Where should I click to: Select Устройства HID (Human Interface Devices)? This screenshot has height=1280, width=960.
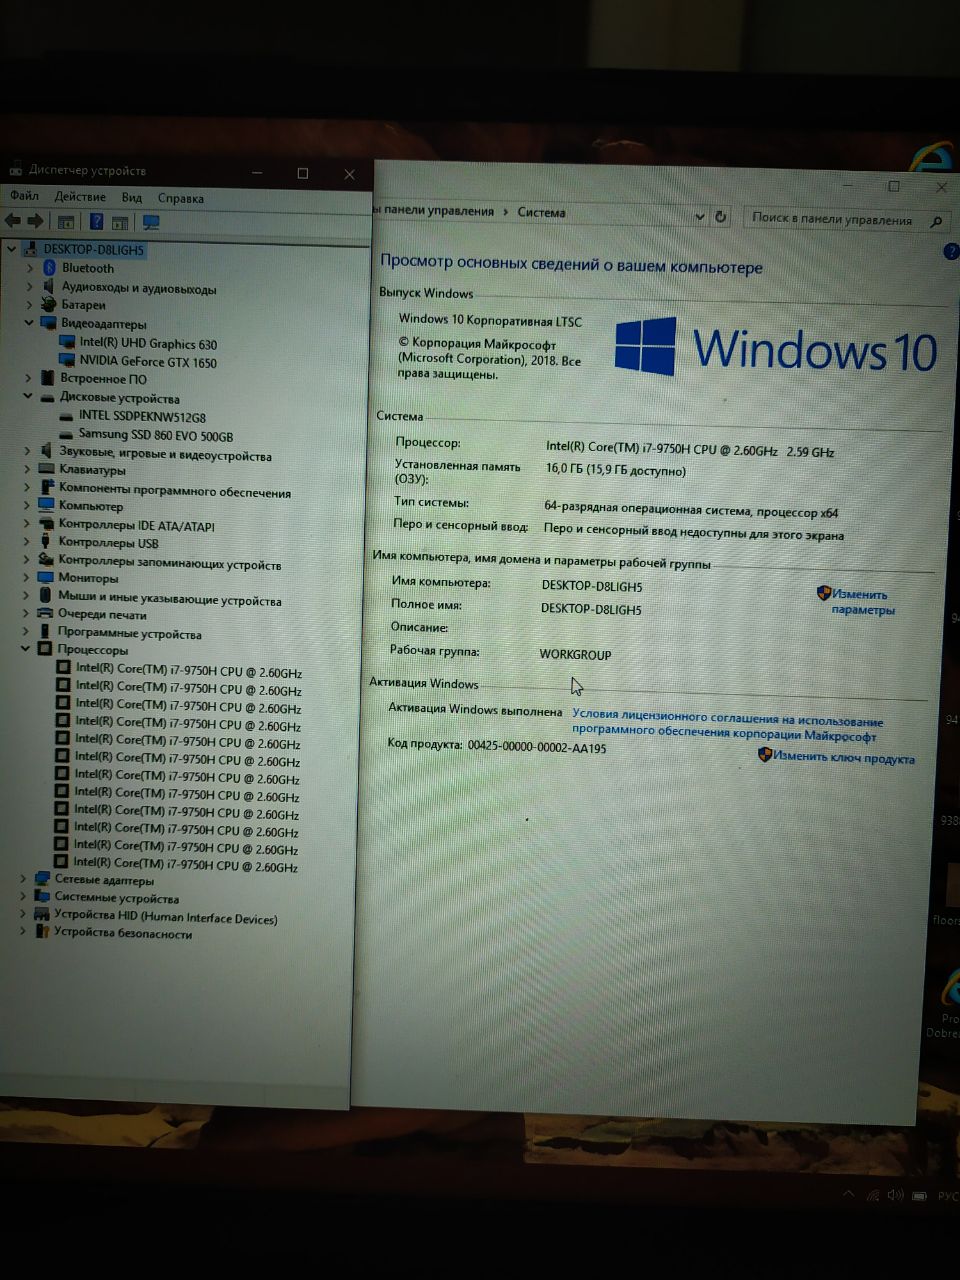tap(165, 916)
